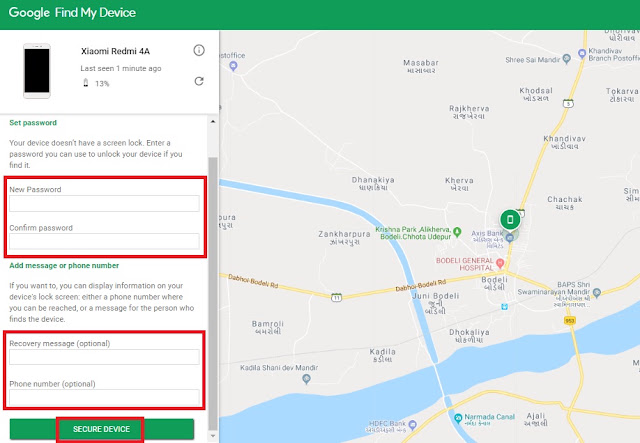This screenshot has width=640, height=443.
Task: Click the Axis Bank map marker
Action: [x=509, y=238]
